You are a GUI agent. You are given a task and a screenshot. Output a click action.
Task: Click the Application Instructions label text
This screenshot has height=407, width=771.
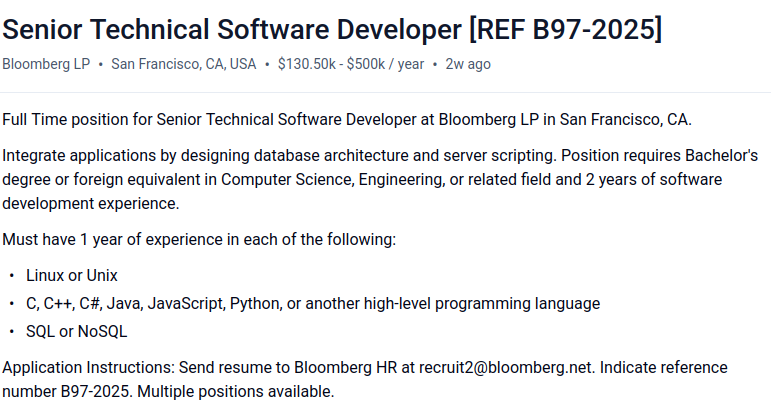click(89, 367)
